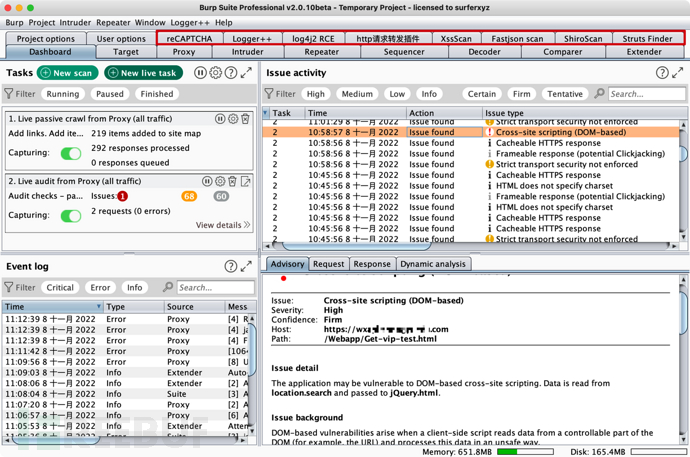Screen dimensions: 690x457
Task: Toggle the High severity filter
Action: pyautogui.click(x=316, y=94)
